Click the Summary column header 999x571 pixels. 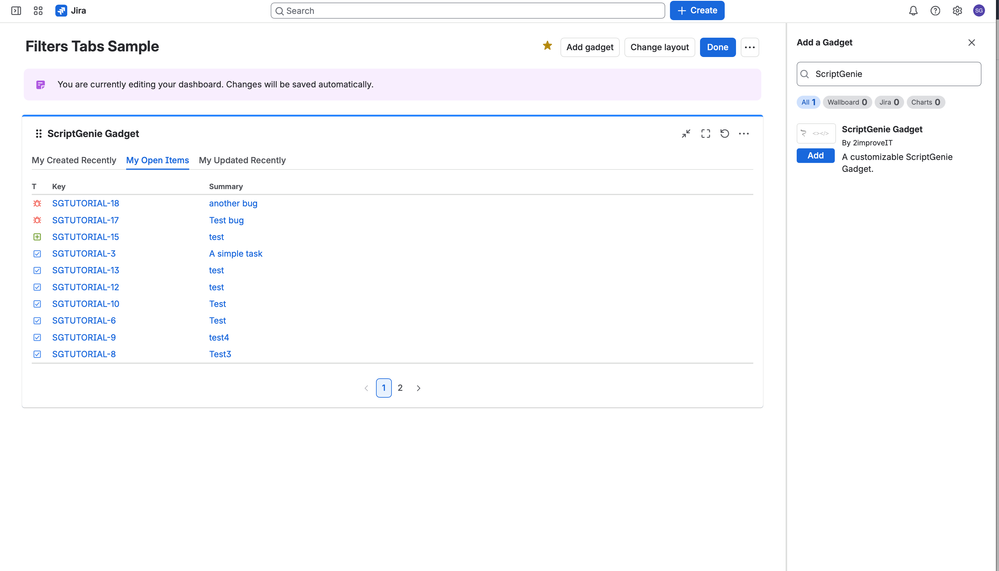226,187
